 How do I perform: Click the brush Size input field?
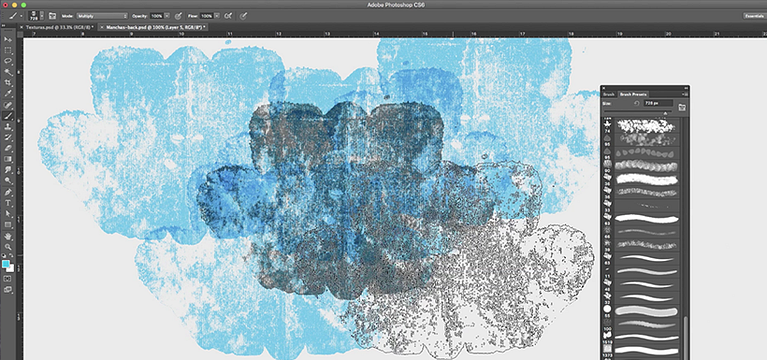coord(658,103)
